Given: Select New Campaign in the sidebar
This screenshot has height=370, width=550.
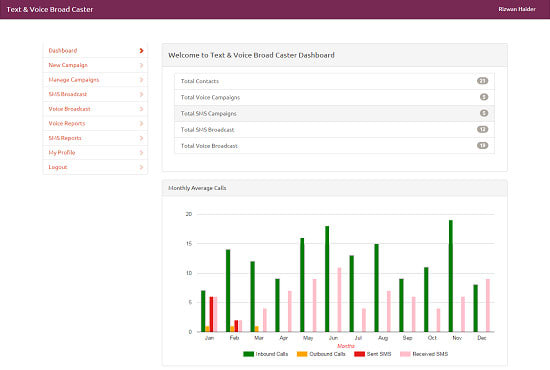Looking at the screenshot, I should pyautogui.click(x=95, y=65).
